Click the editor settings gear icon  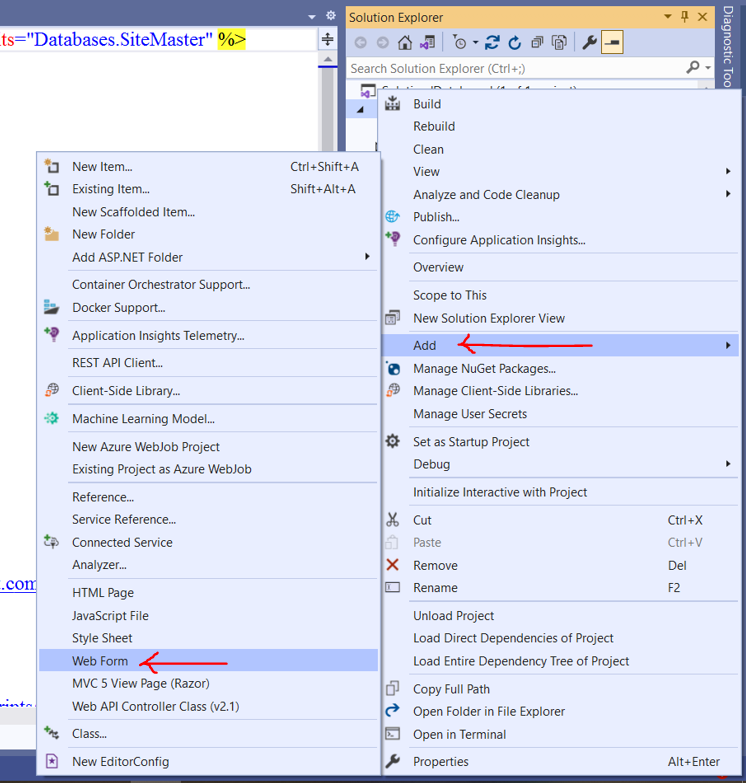(x=331, y=15)
